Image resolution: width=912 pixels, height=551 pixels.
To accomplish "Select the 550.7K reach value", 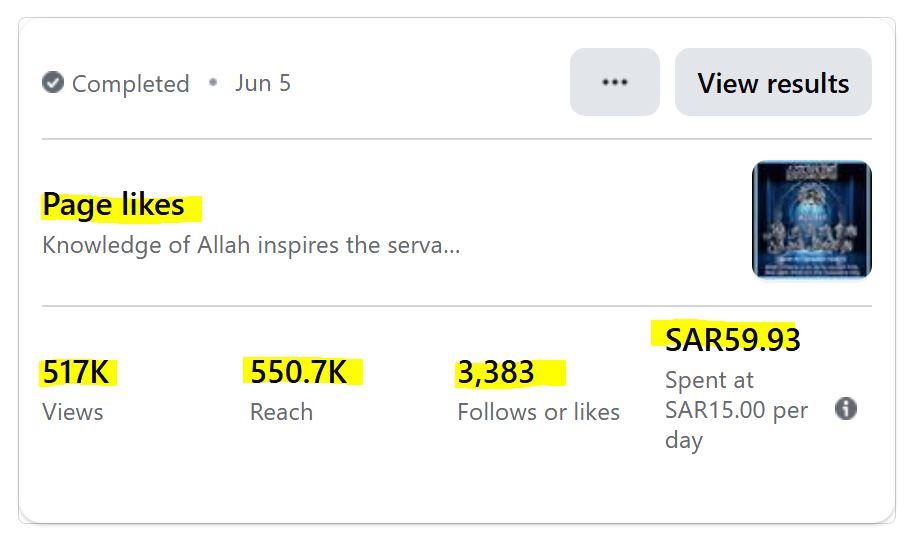I will [299, 373].
